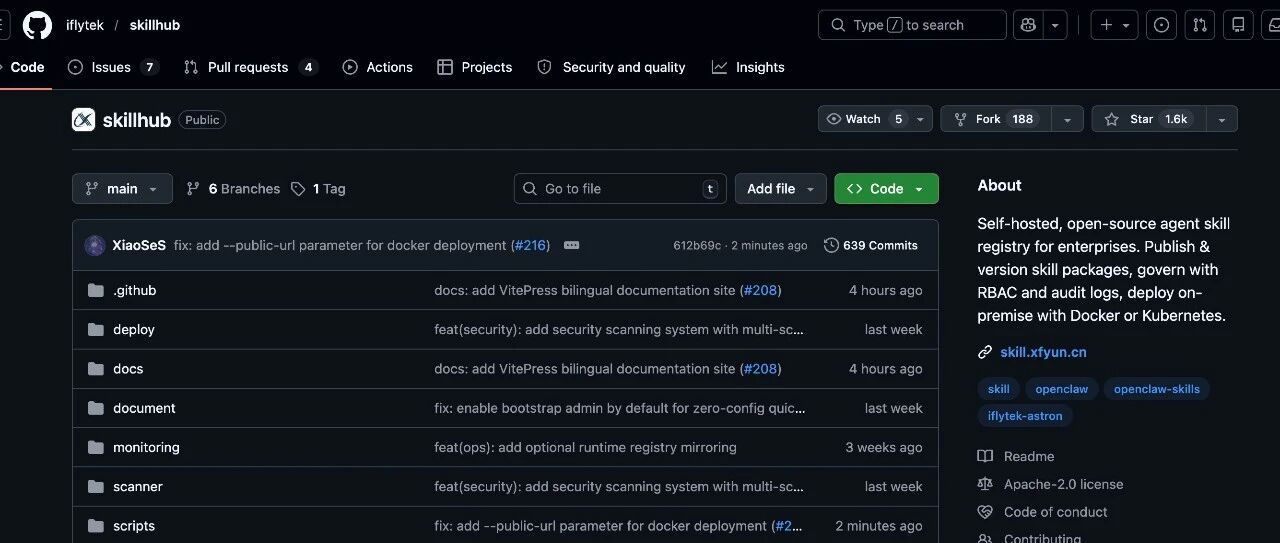Open the main branch selector
The height and width of the screenshot is (543, 1280).
[x=122, y=188]
